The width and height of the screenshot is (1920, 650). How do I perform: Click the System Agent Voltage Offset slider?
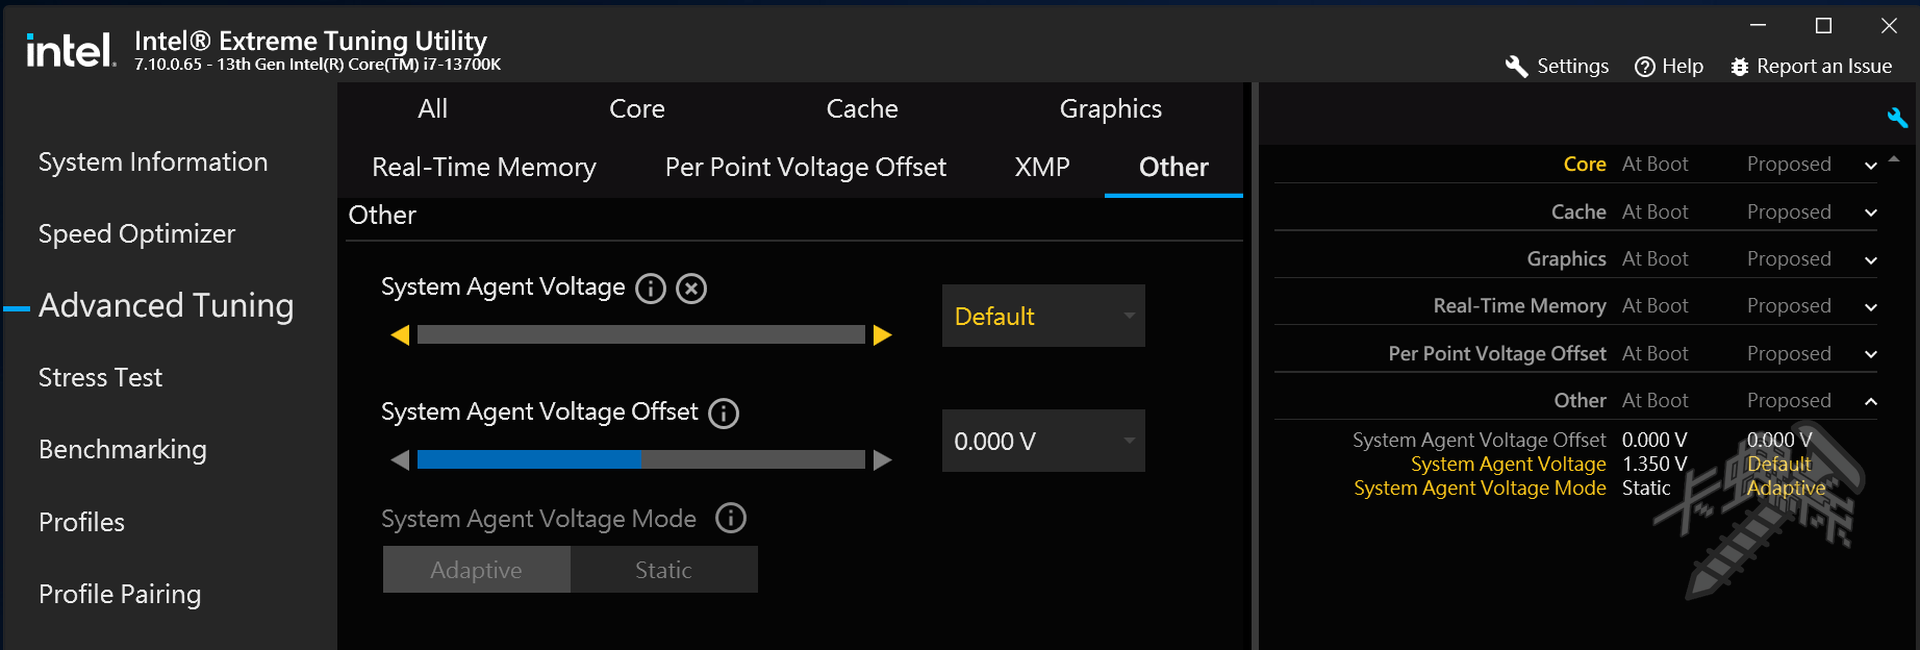(640, 460)
